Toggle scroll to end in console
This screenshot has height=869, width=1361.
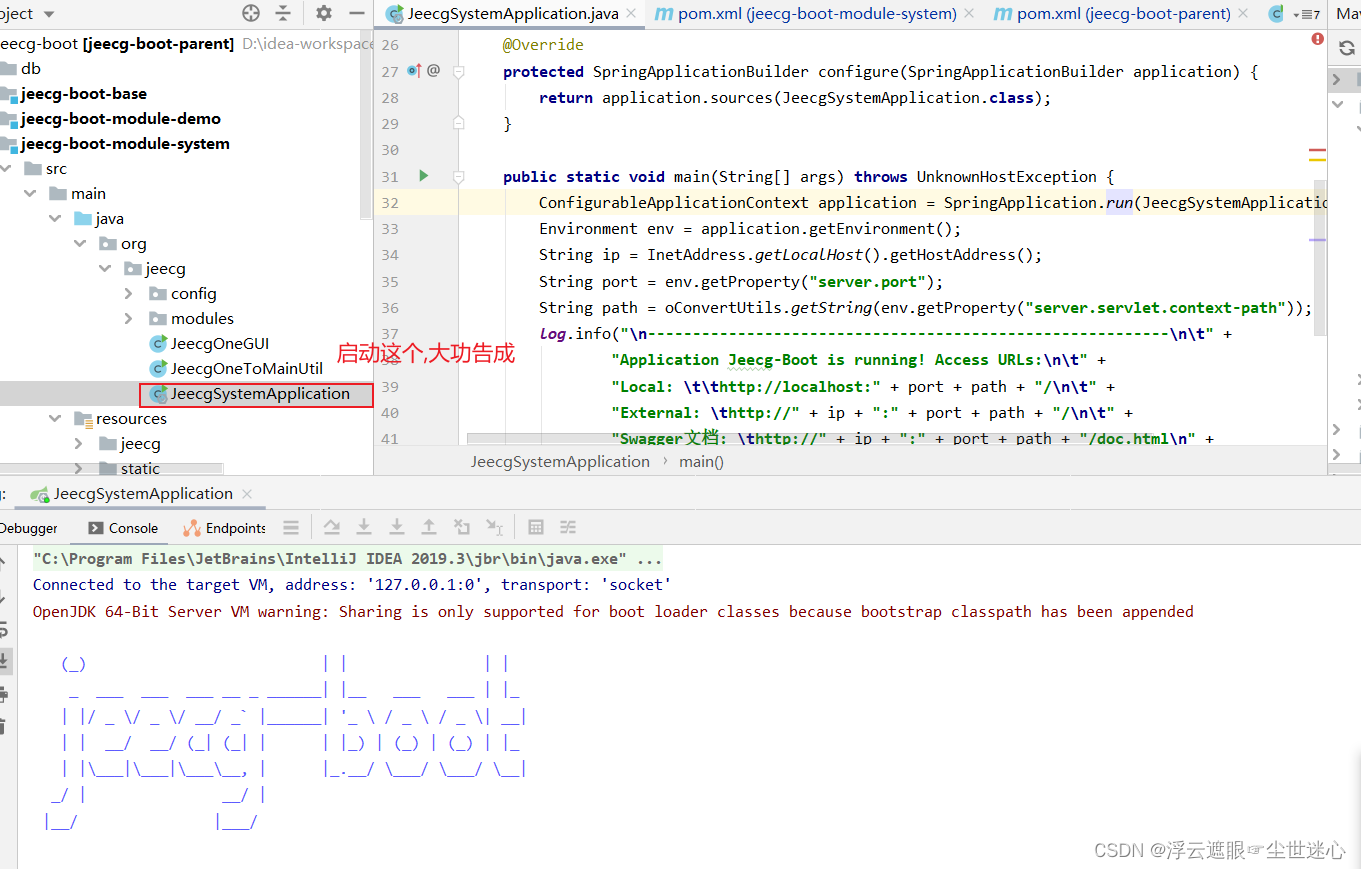click(x=4, y=660)
